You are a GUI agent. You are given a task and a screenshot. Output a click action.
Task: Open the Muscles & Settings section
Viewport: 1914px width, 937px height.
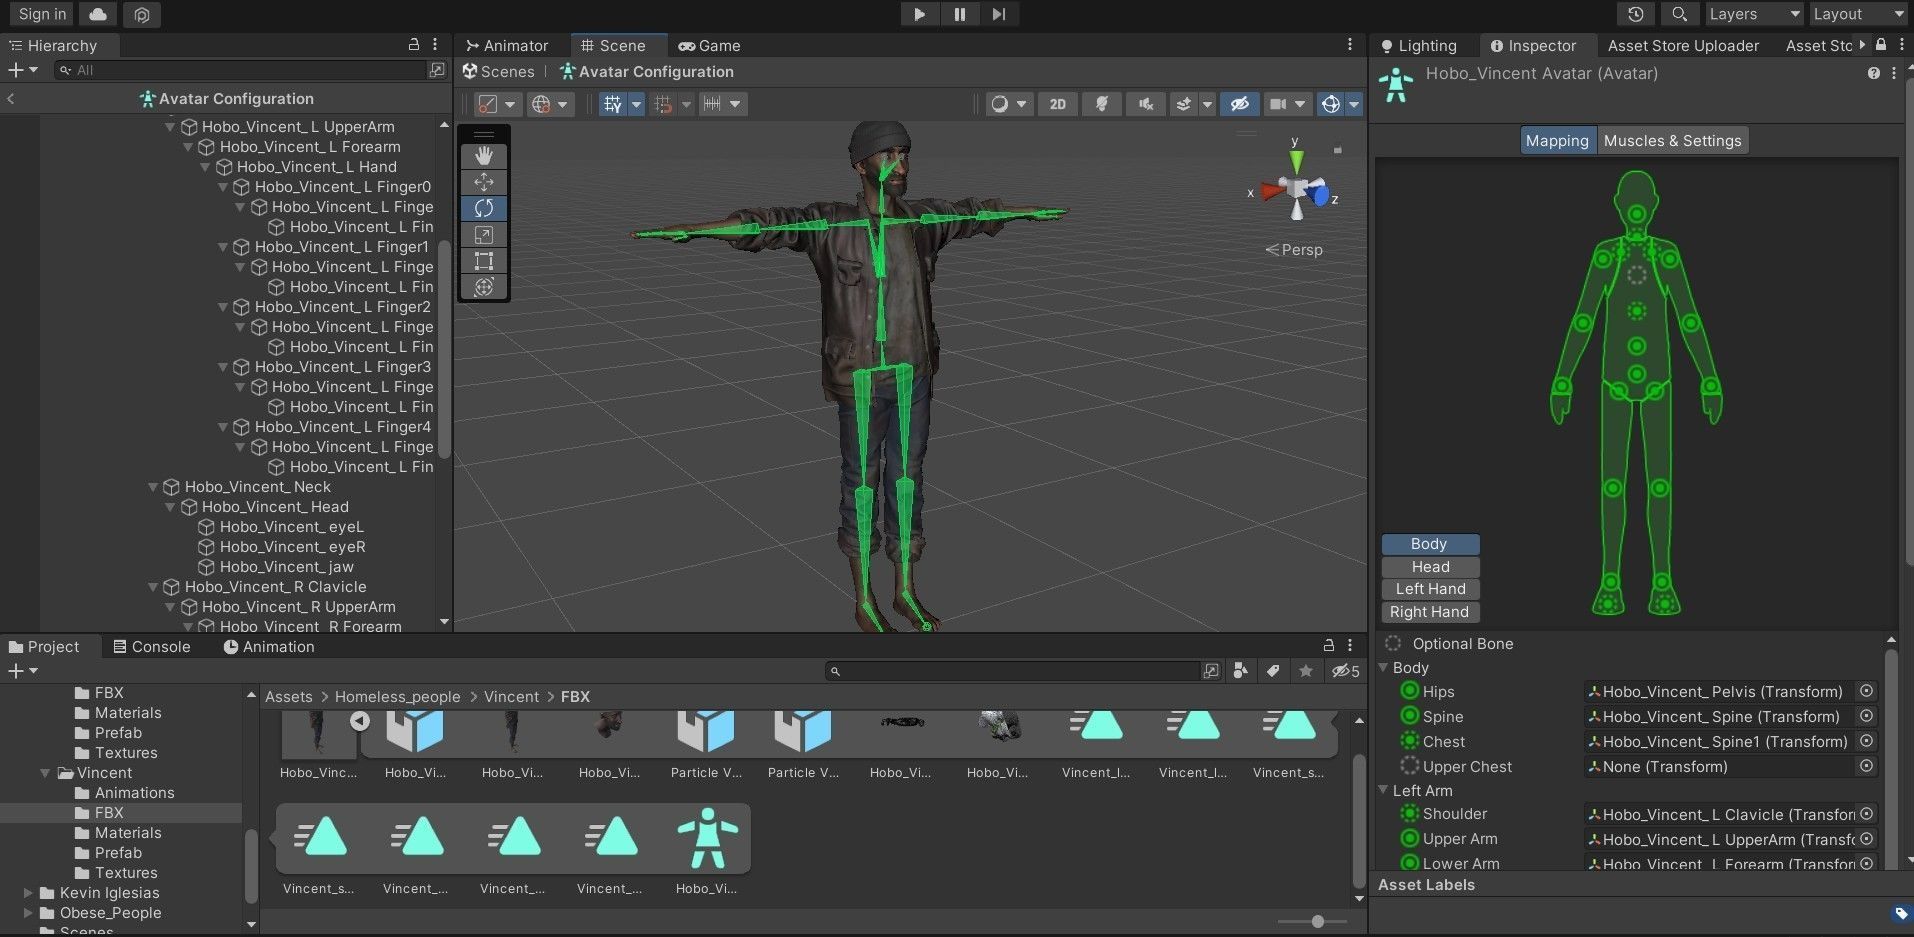[1672, 141]
